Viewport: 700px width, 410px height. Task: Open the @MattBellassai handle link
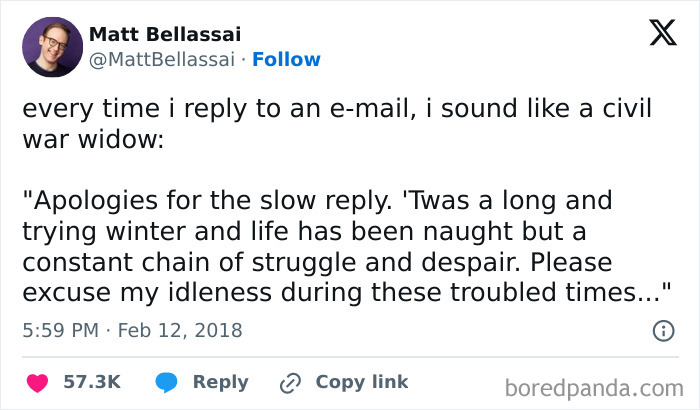pos(165,60)
